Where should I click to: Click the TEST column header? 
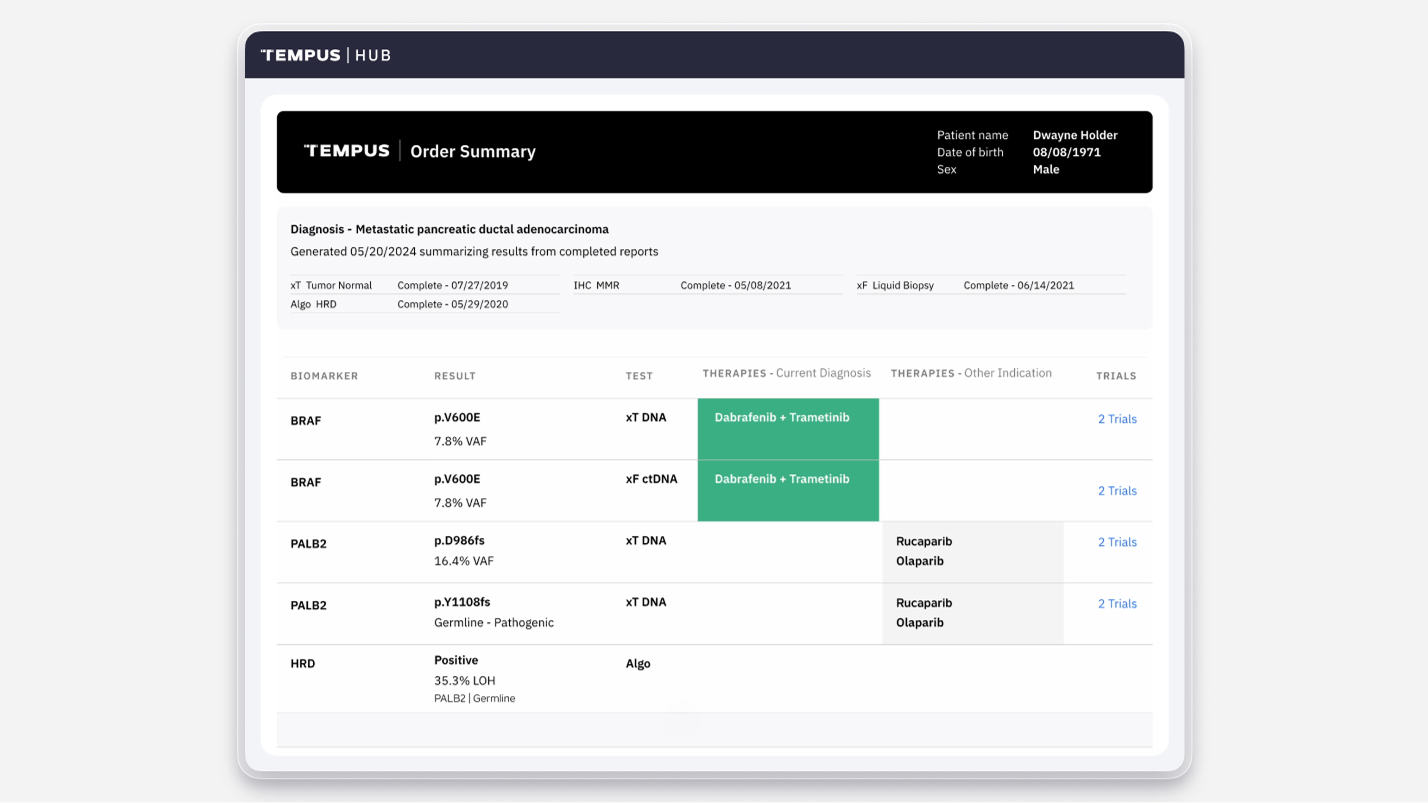639,376
